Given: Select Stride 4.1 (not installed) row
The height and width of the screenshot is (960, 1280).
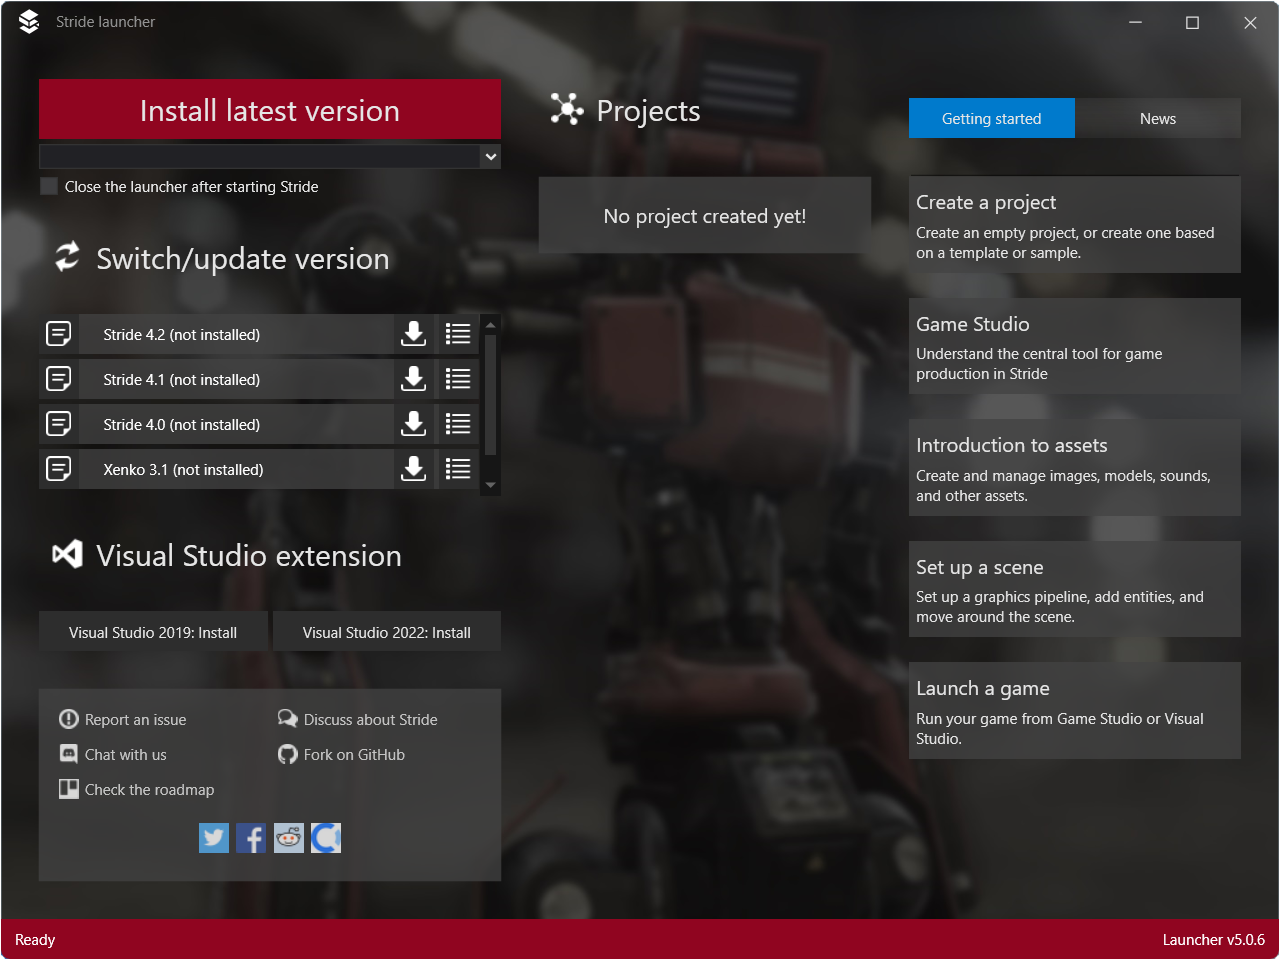Looking at the screenshot, I should click(236, 379).
